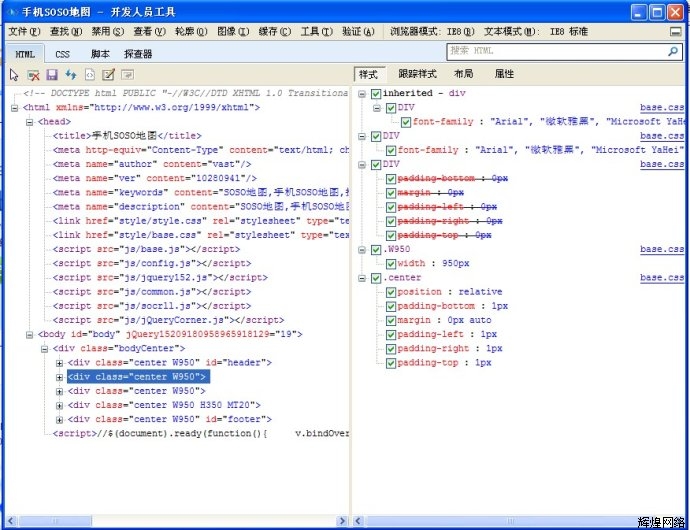Viewport: 690px width, 530px height.
Task: Open the 文件(F) menu
Action: 25,32
